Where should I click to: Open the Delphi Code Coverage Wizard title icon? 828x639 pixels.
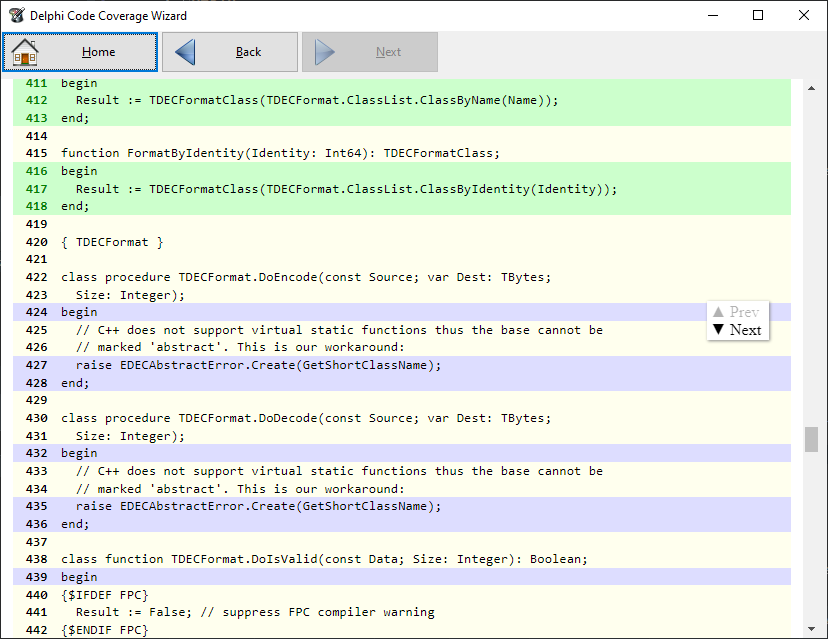(16, 15)
